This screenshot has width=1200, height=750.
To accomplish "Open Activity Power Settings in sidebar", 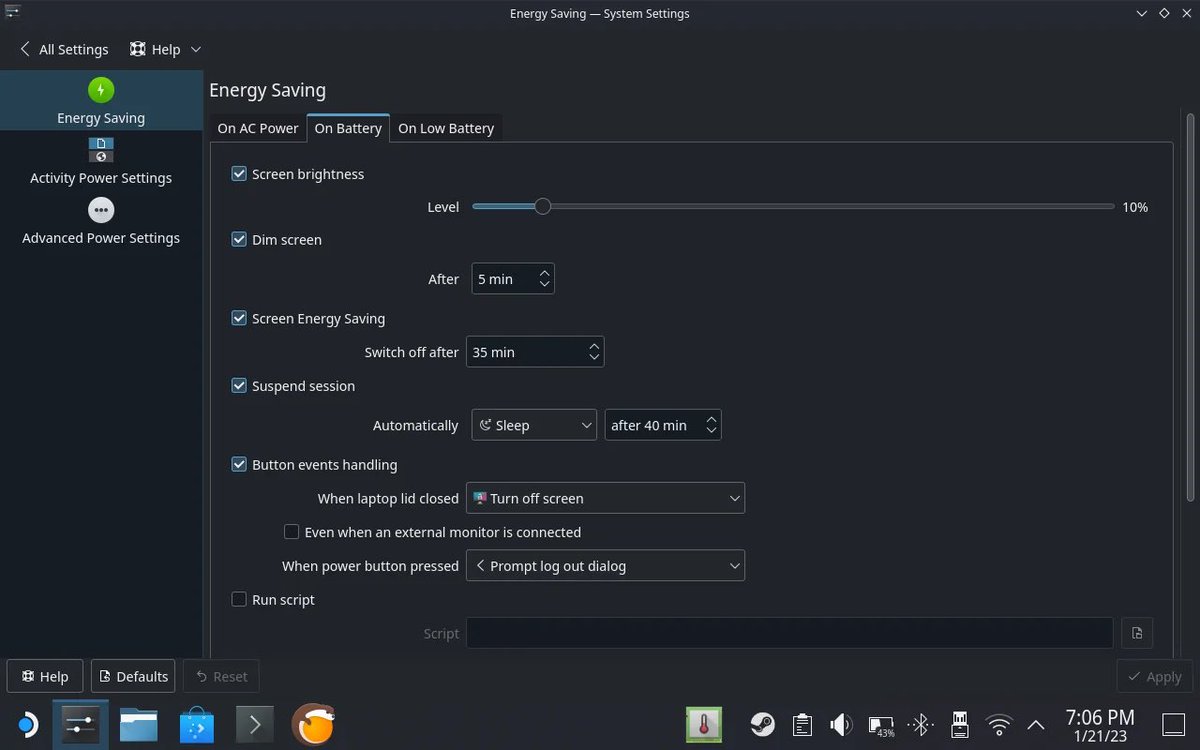I will (x=101, y=161).
